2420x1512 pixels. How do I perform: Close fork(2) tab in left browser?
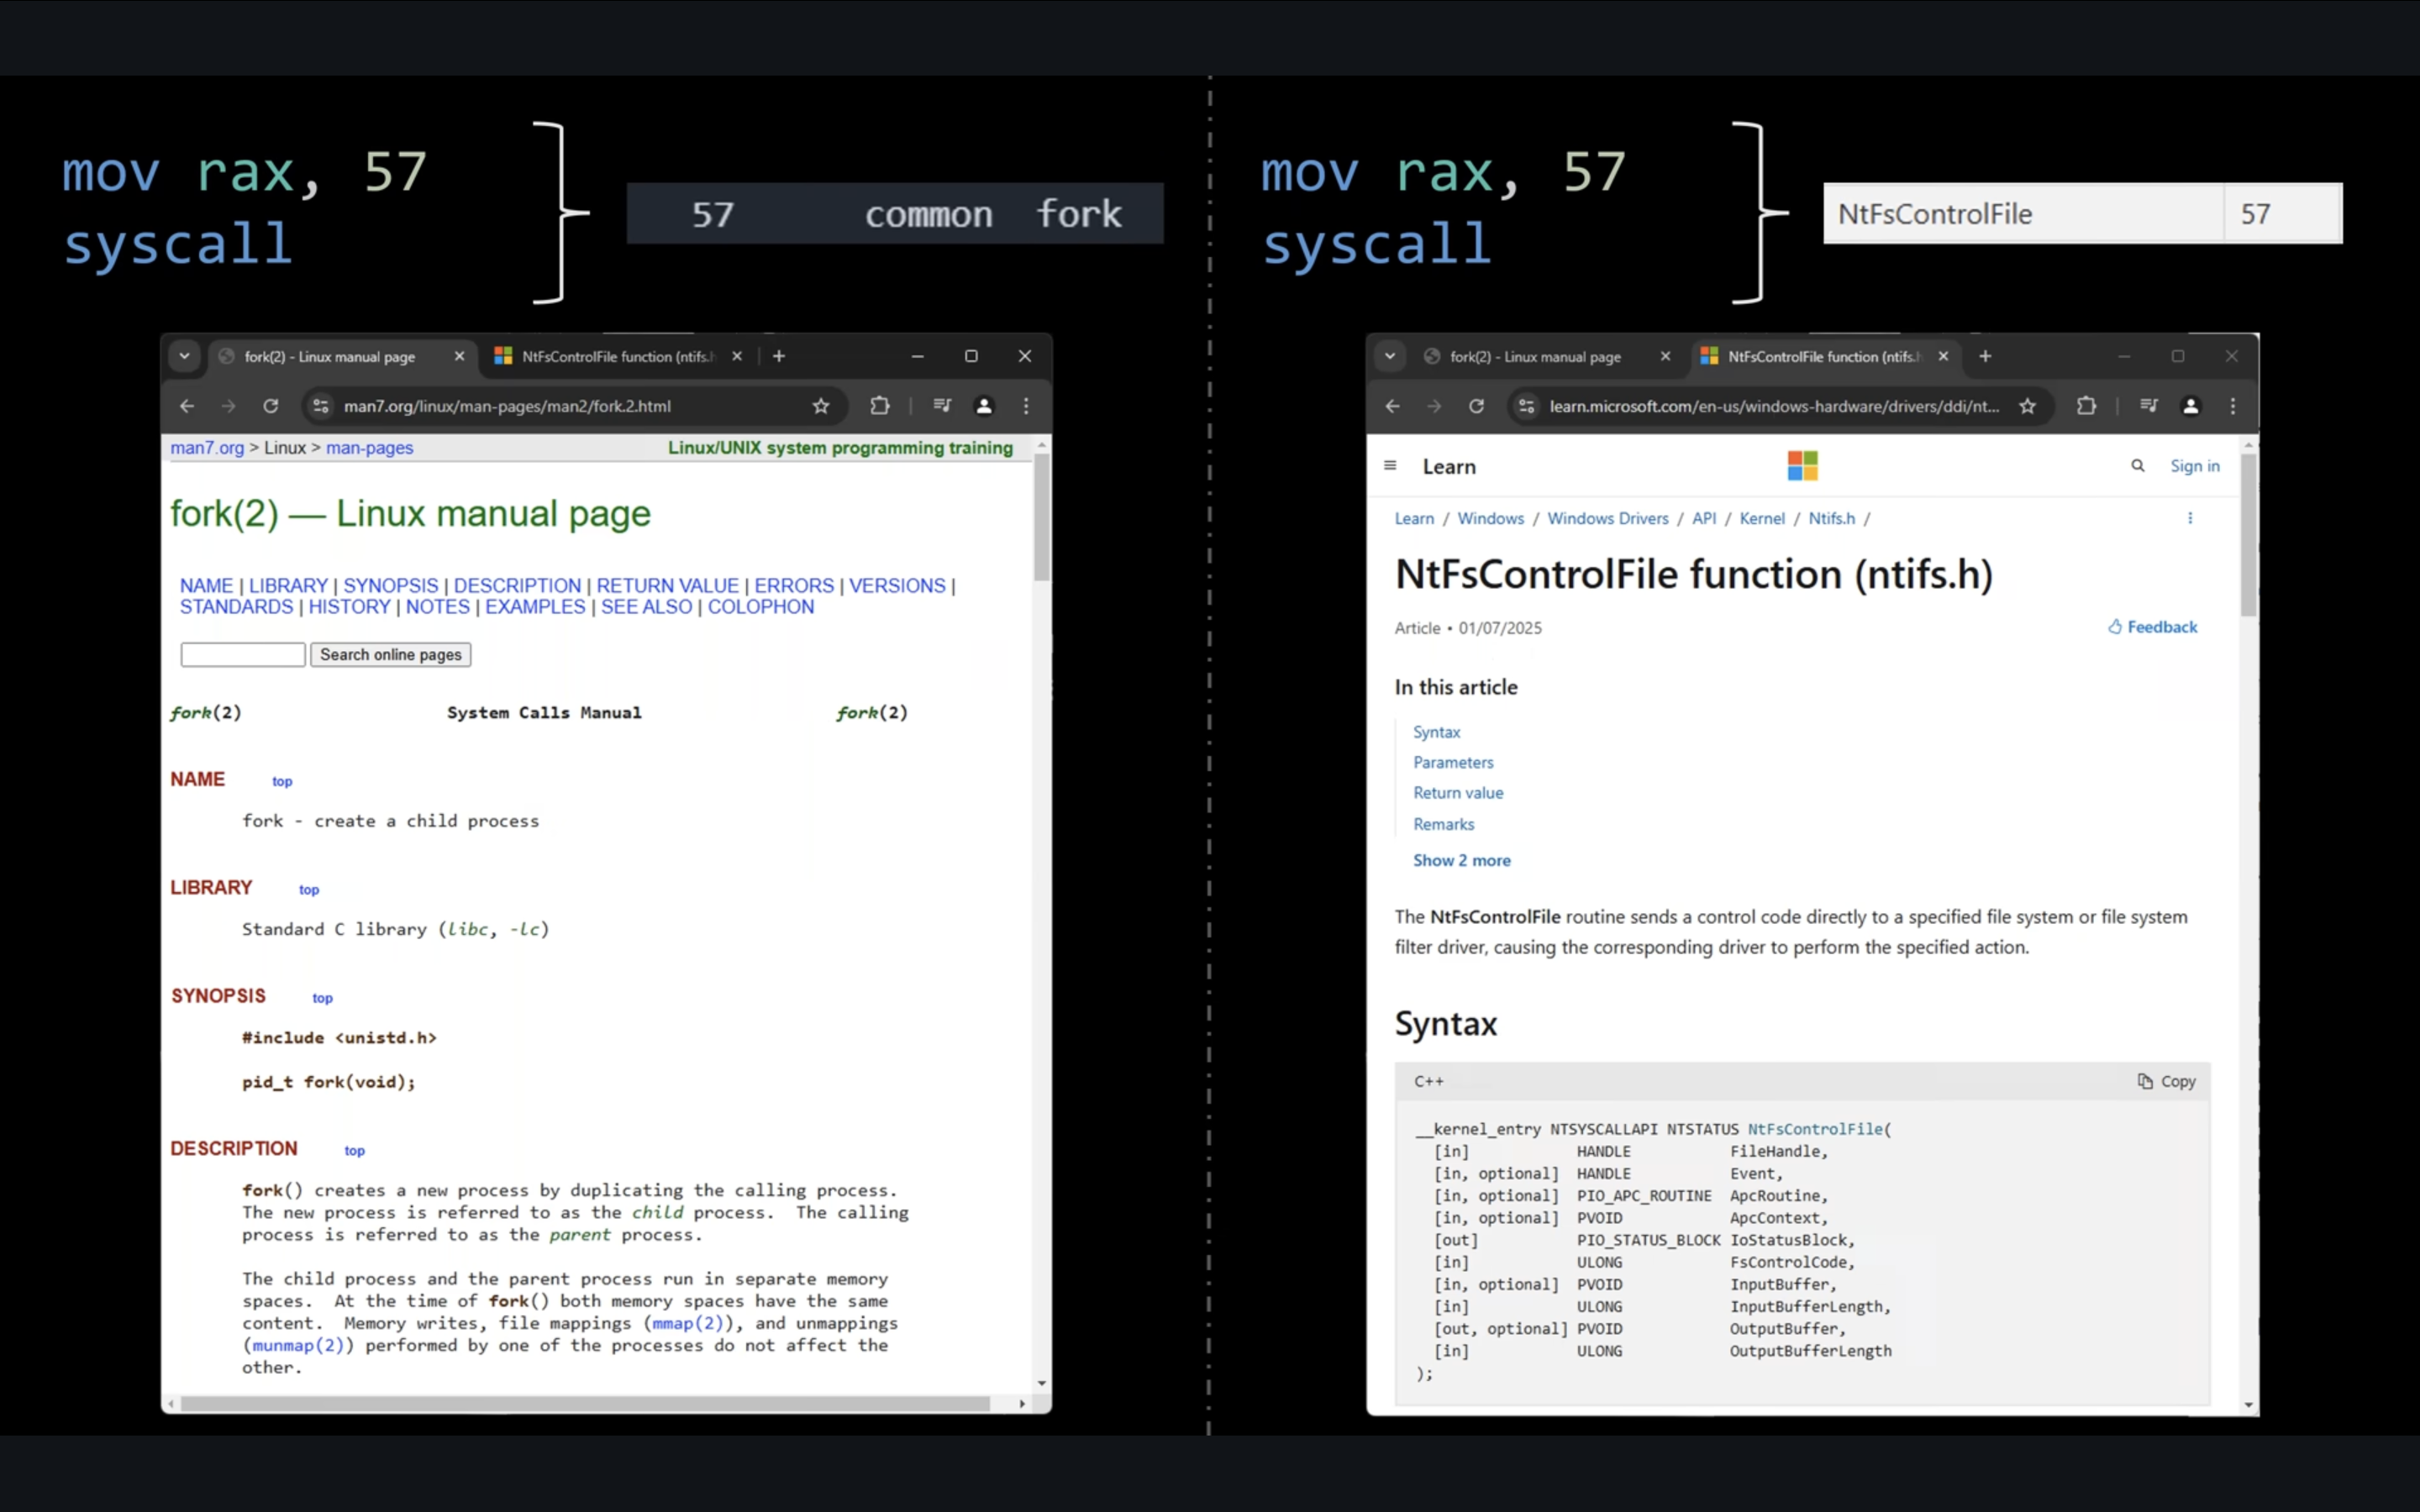[459, 356]
